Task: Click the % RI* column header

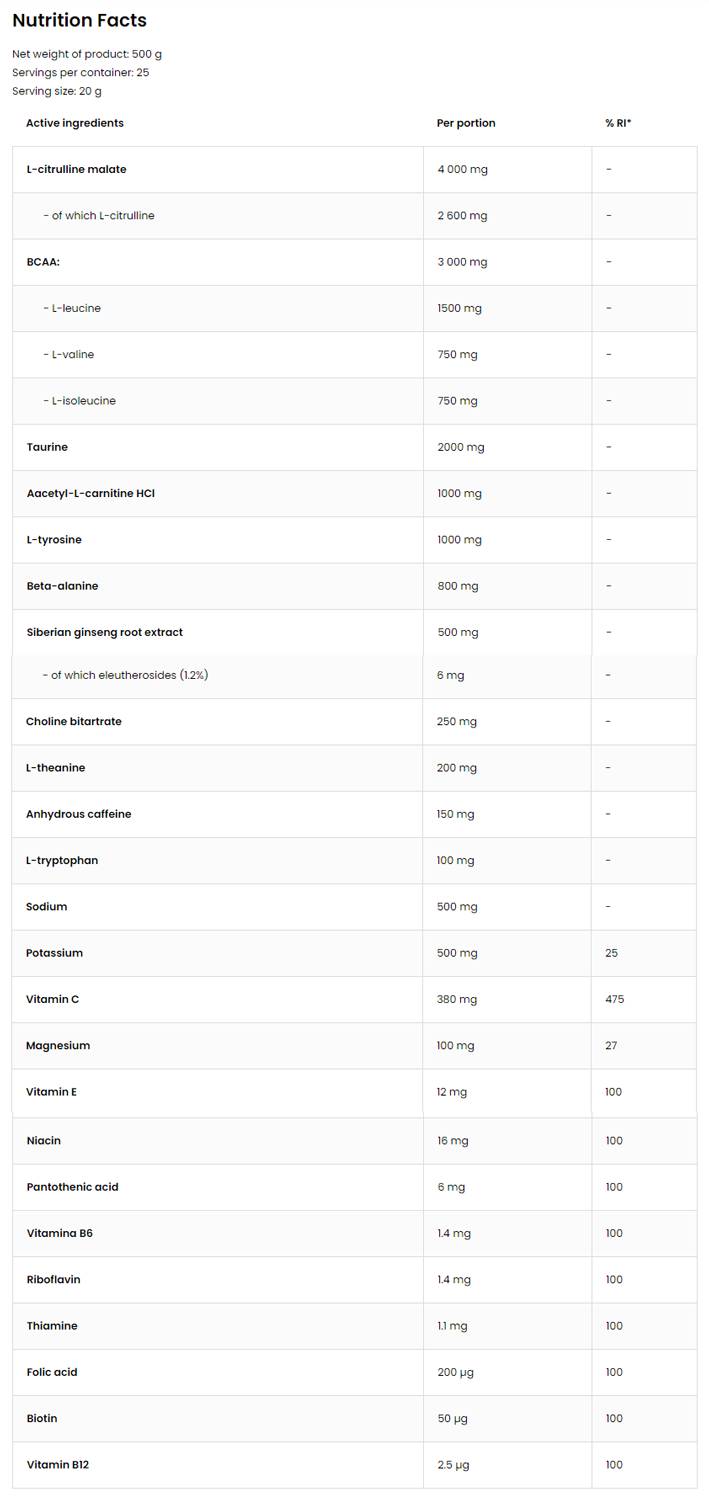Action: pos(618,123)
